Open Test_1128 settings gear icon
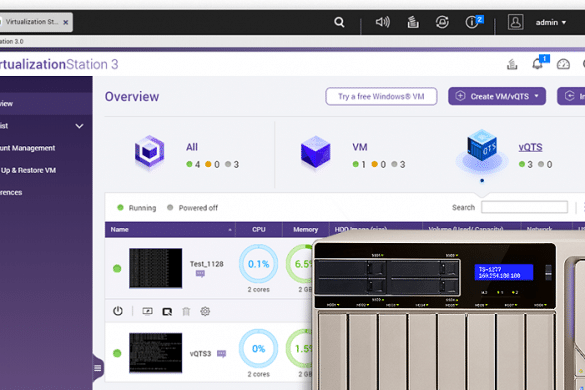The image size is (585, 390). pos(205,311)
